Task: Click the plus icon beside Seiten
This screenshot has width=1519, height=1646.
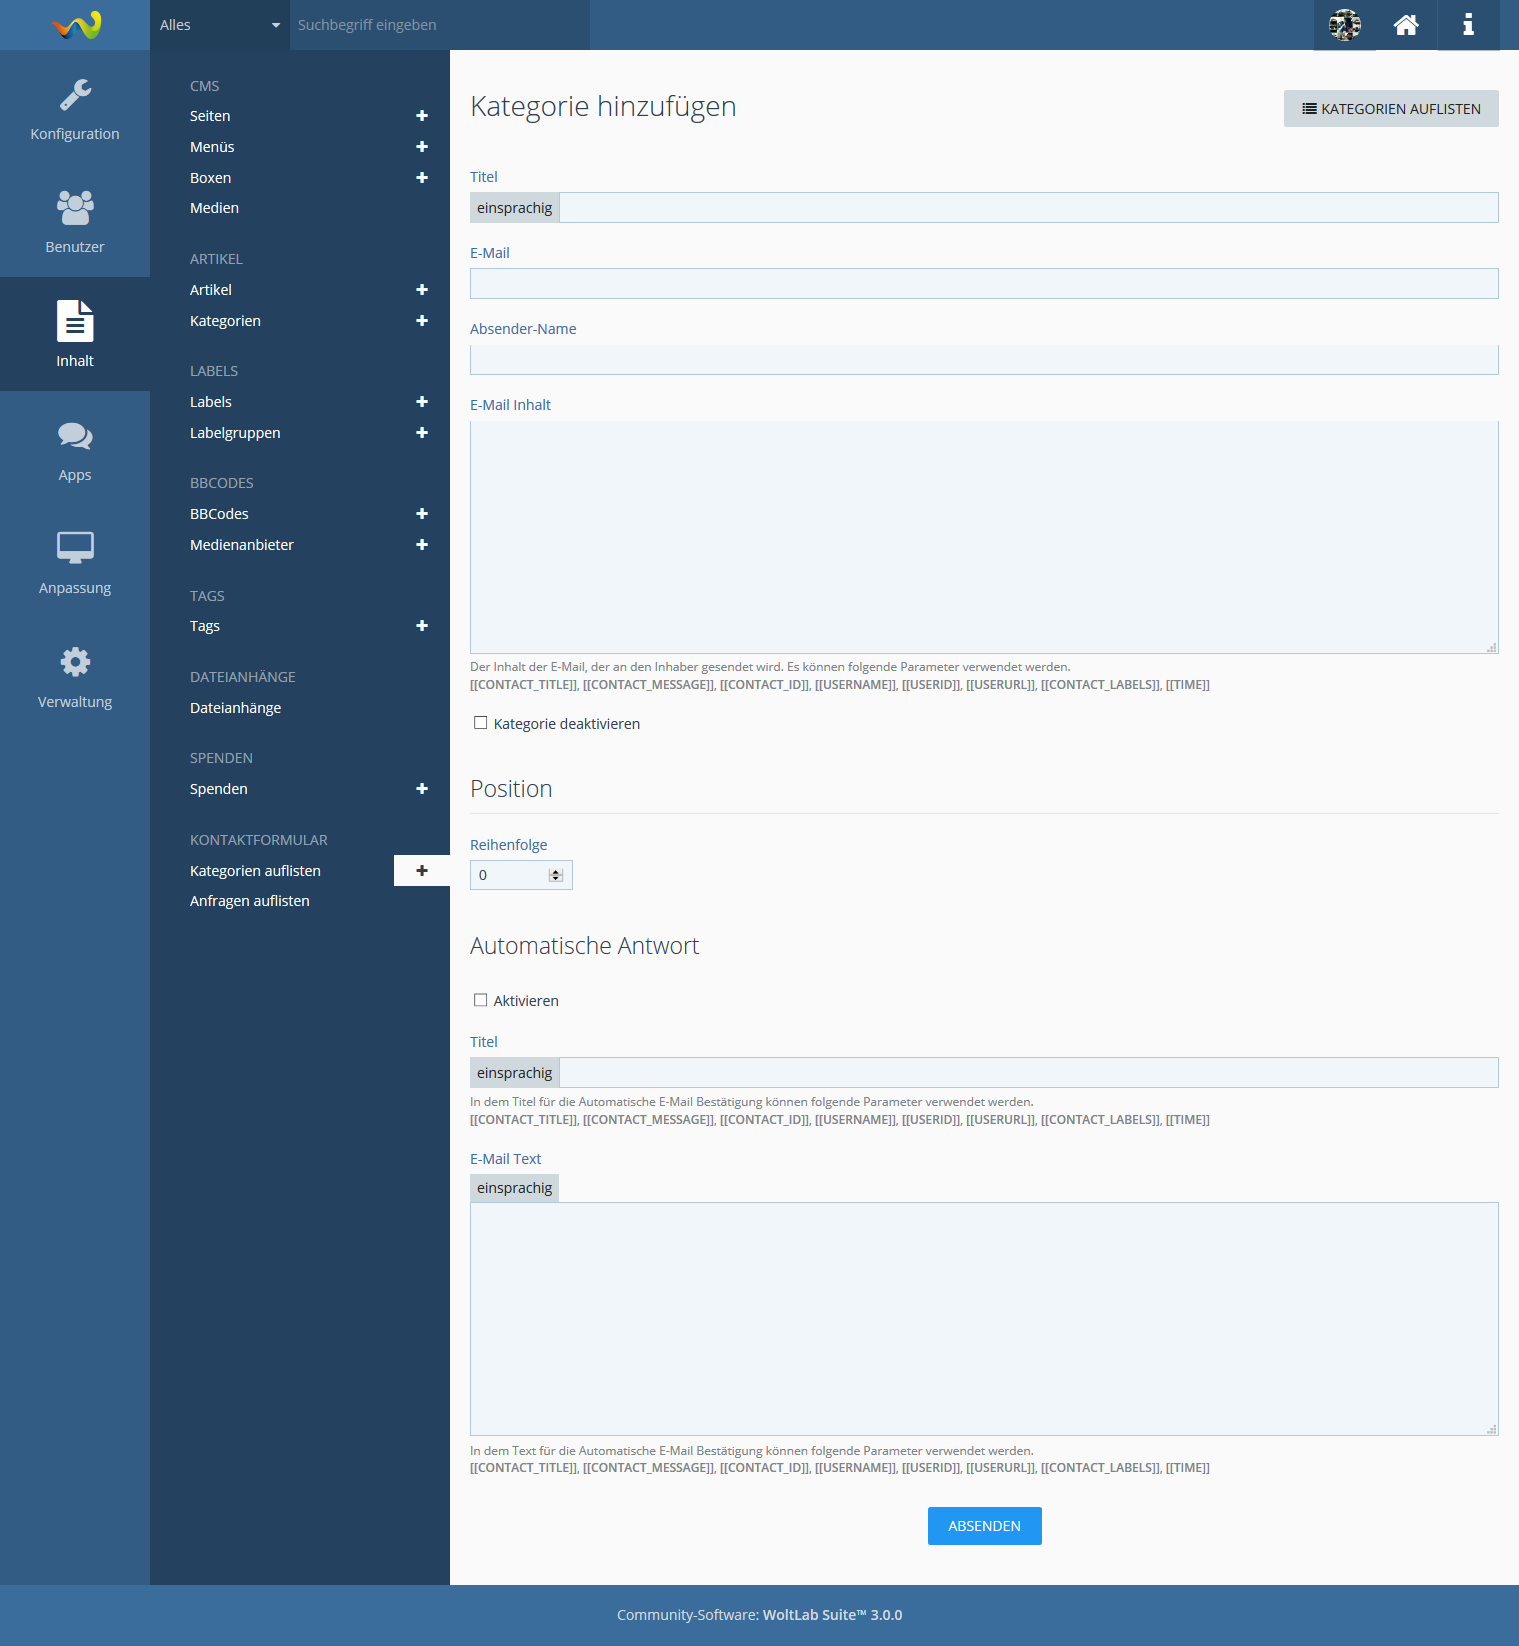Action: pos(422,116)
